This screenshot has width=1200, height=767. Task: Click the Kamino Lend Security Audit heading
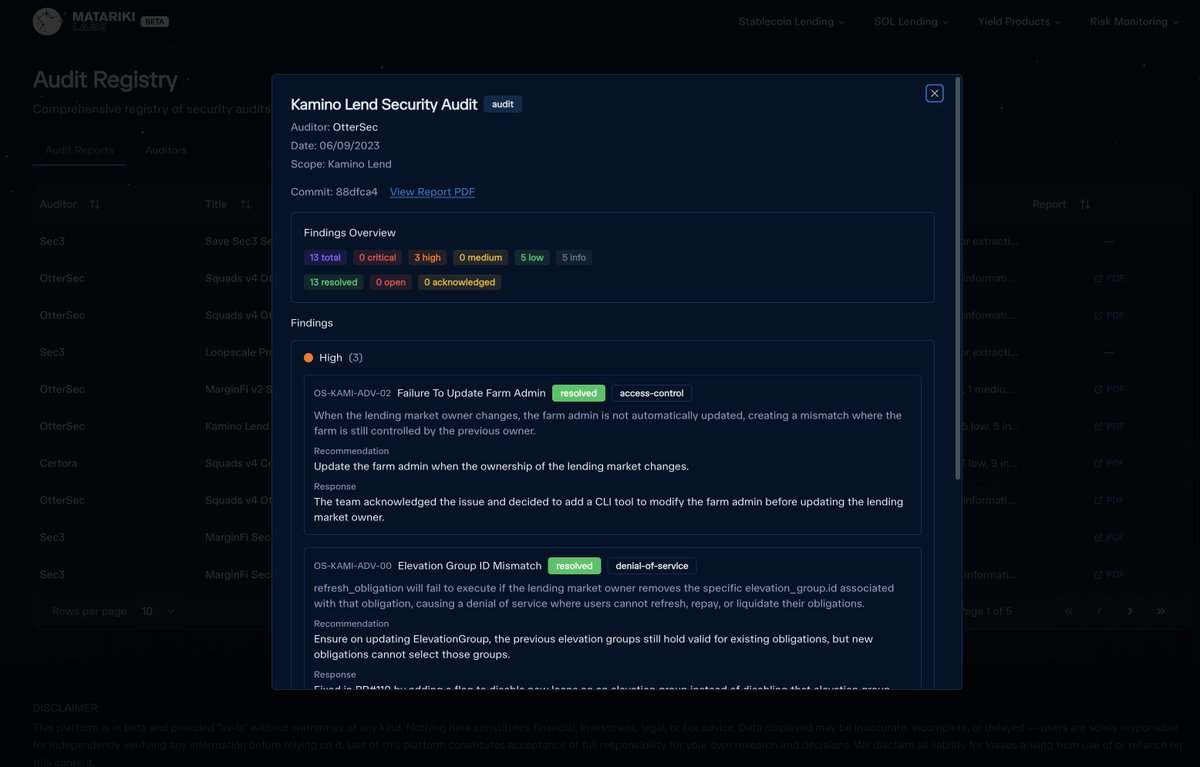point(384,104)
